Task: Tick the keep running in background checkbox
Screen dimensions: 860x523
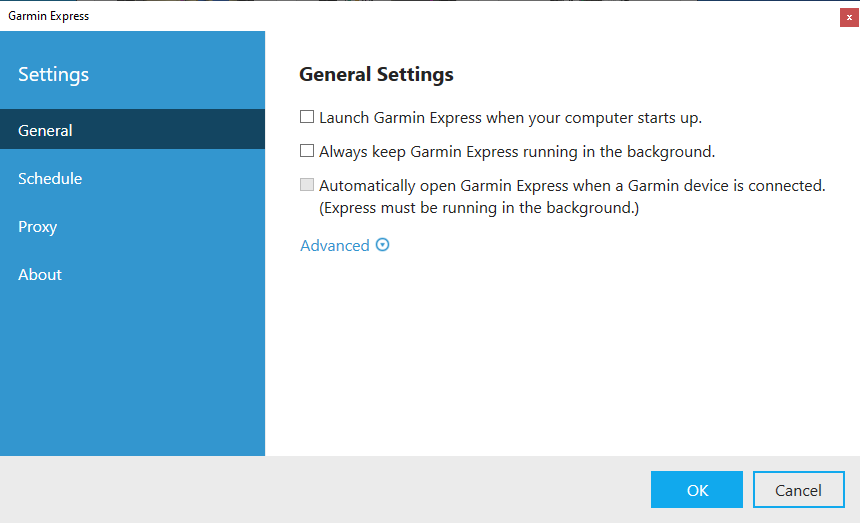Action: click(307, 151)
